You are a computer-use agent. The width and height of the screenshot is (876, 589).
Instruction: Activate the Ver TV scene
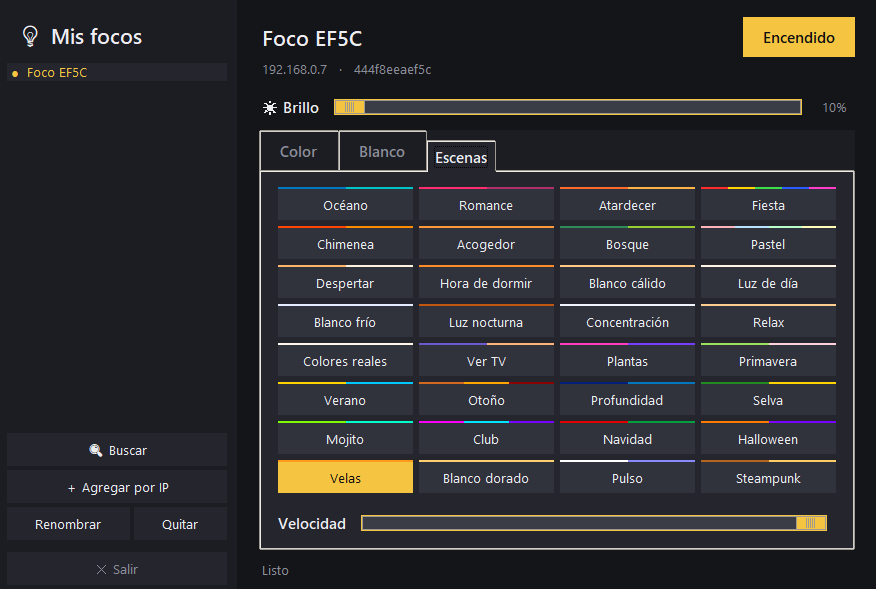tap(486, 360)
